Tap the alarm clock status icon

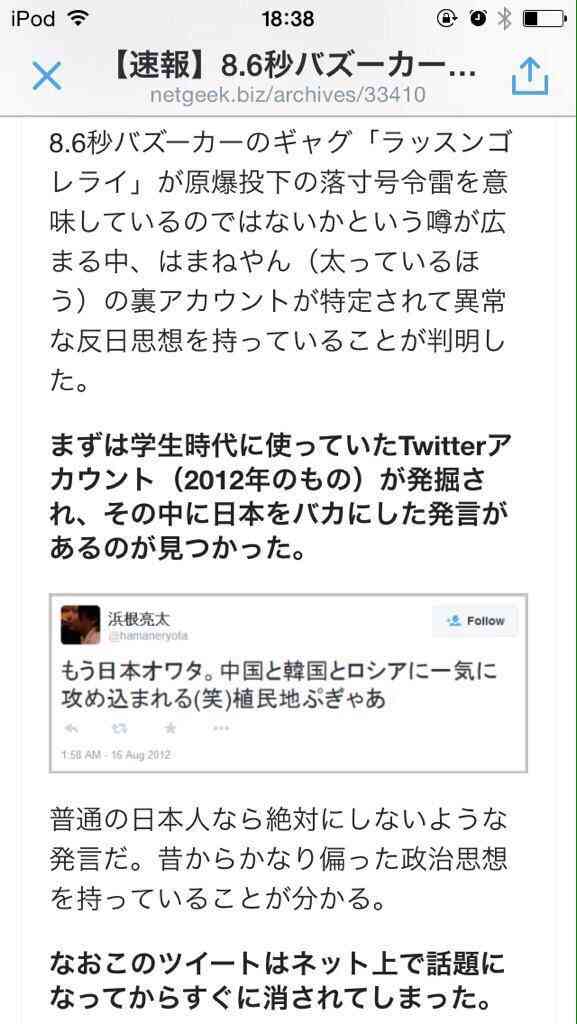point(478,20)
